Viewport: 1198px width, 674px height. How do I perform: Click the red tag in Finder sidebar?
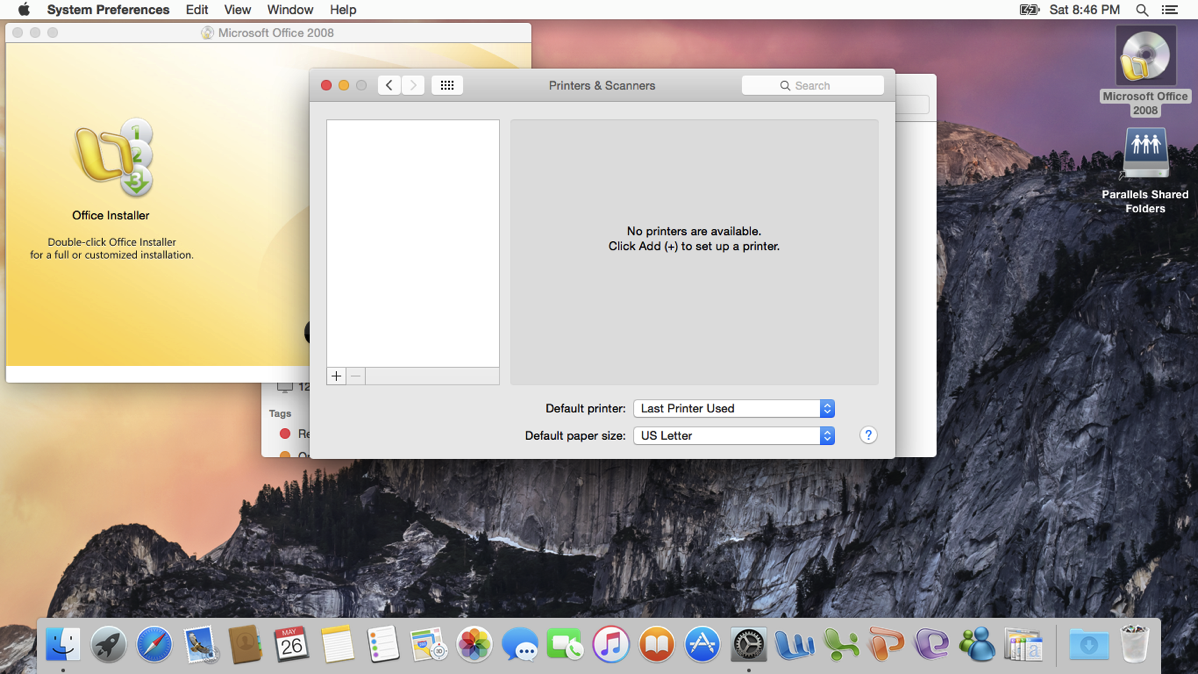coord(285,433)
